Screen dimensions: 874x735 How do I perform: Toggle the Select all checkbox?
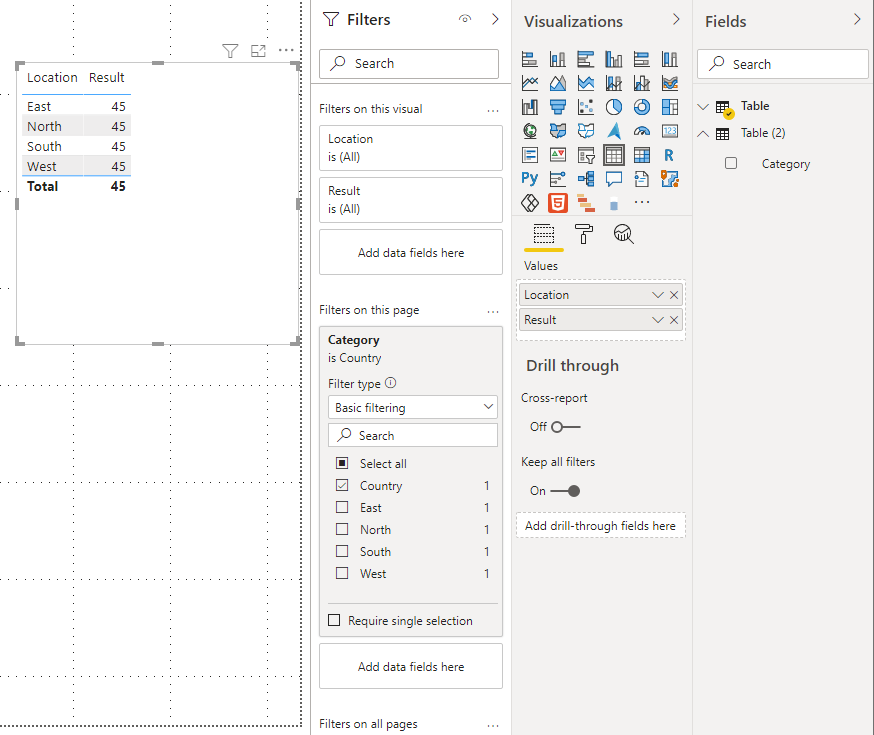[342, 463]
